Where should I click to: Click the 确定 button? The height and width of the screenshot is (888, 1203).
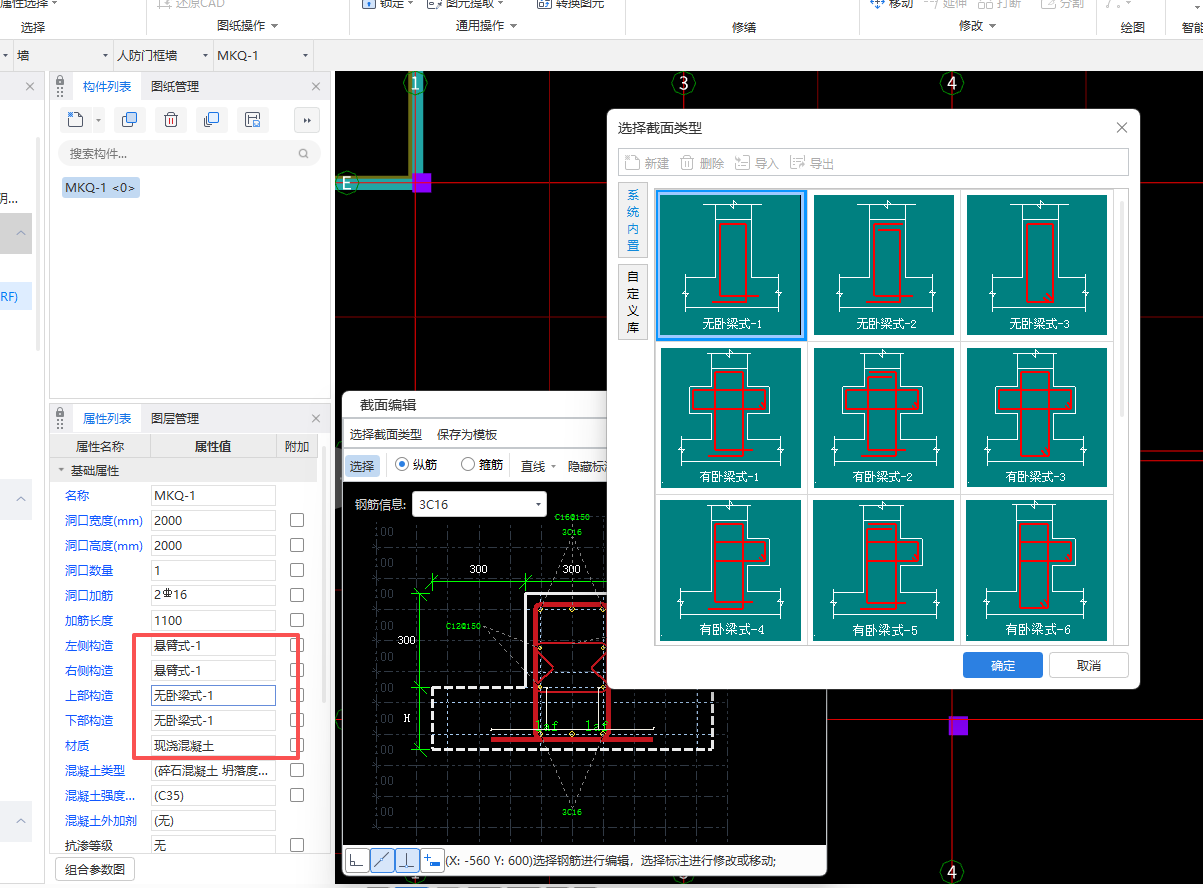1003,665
